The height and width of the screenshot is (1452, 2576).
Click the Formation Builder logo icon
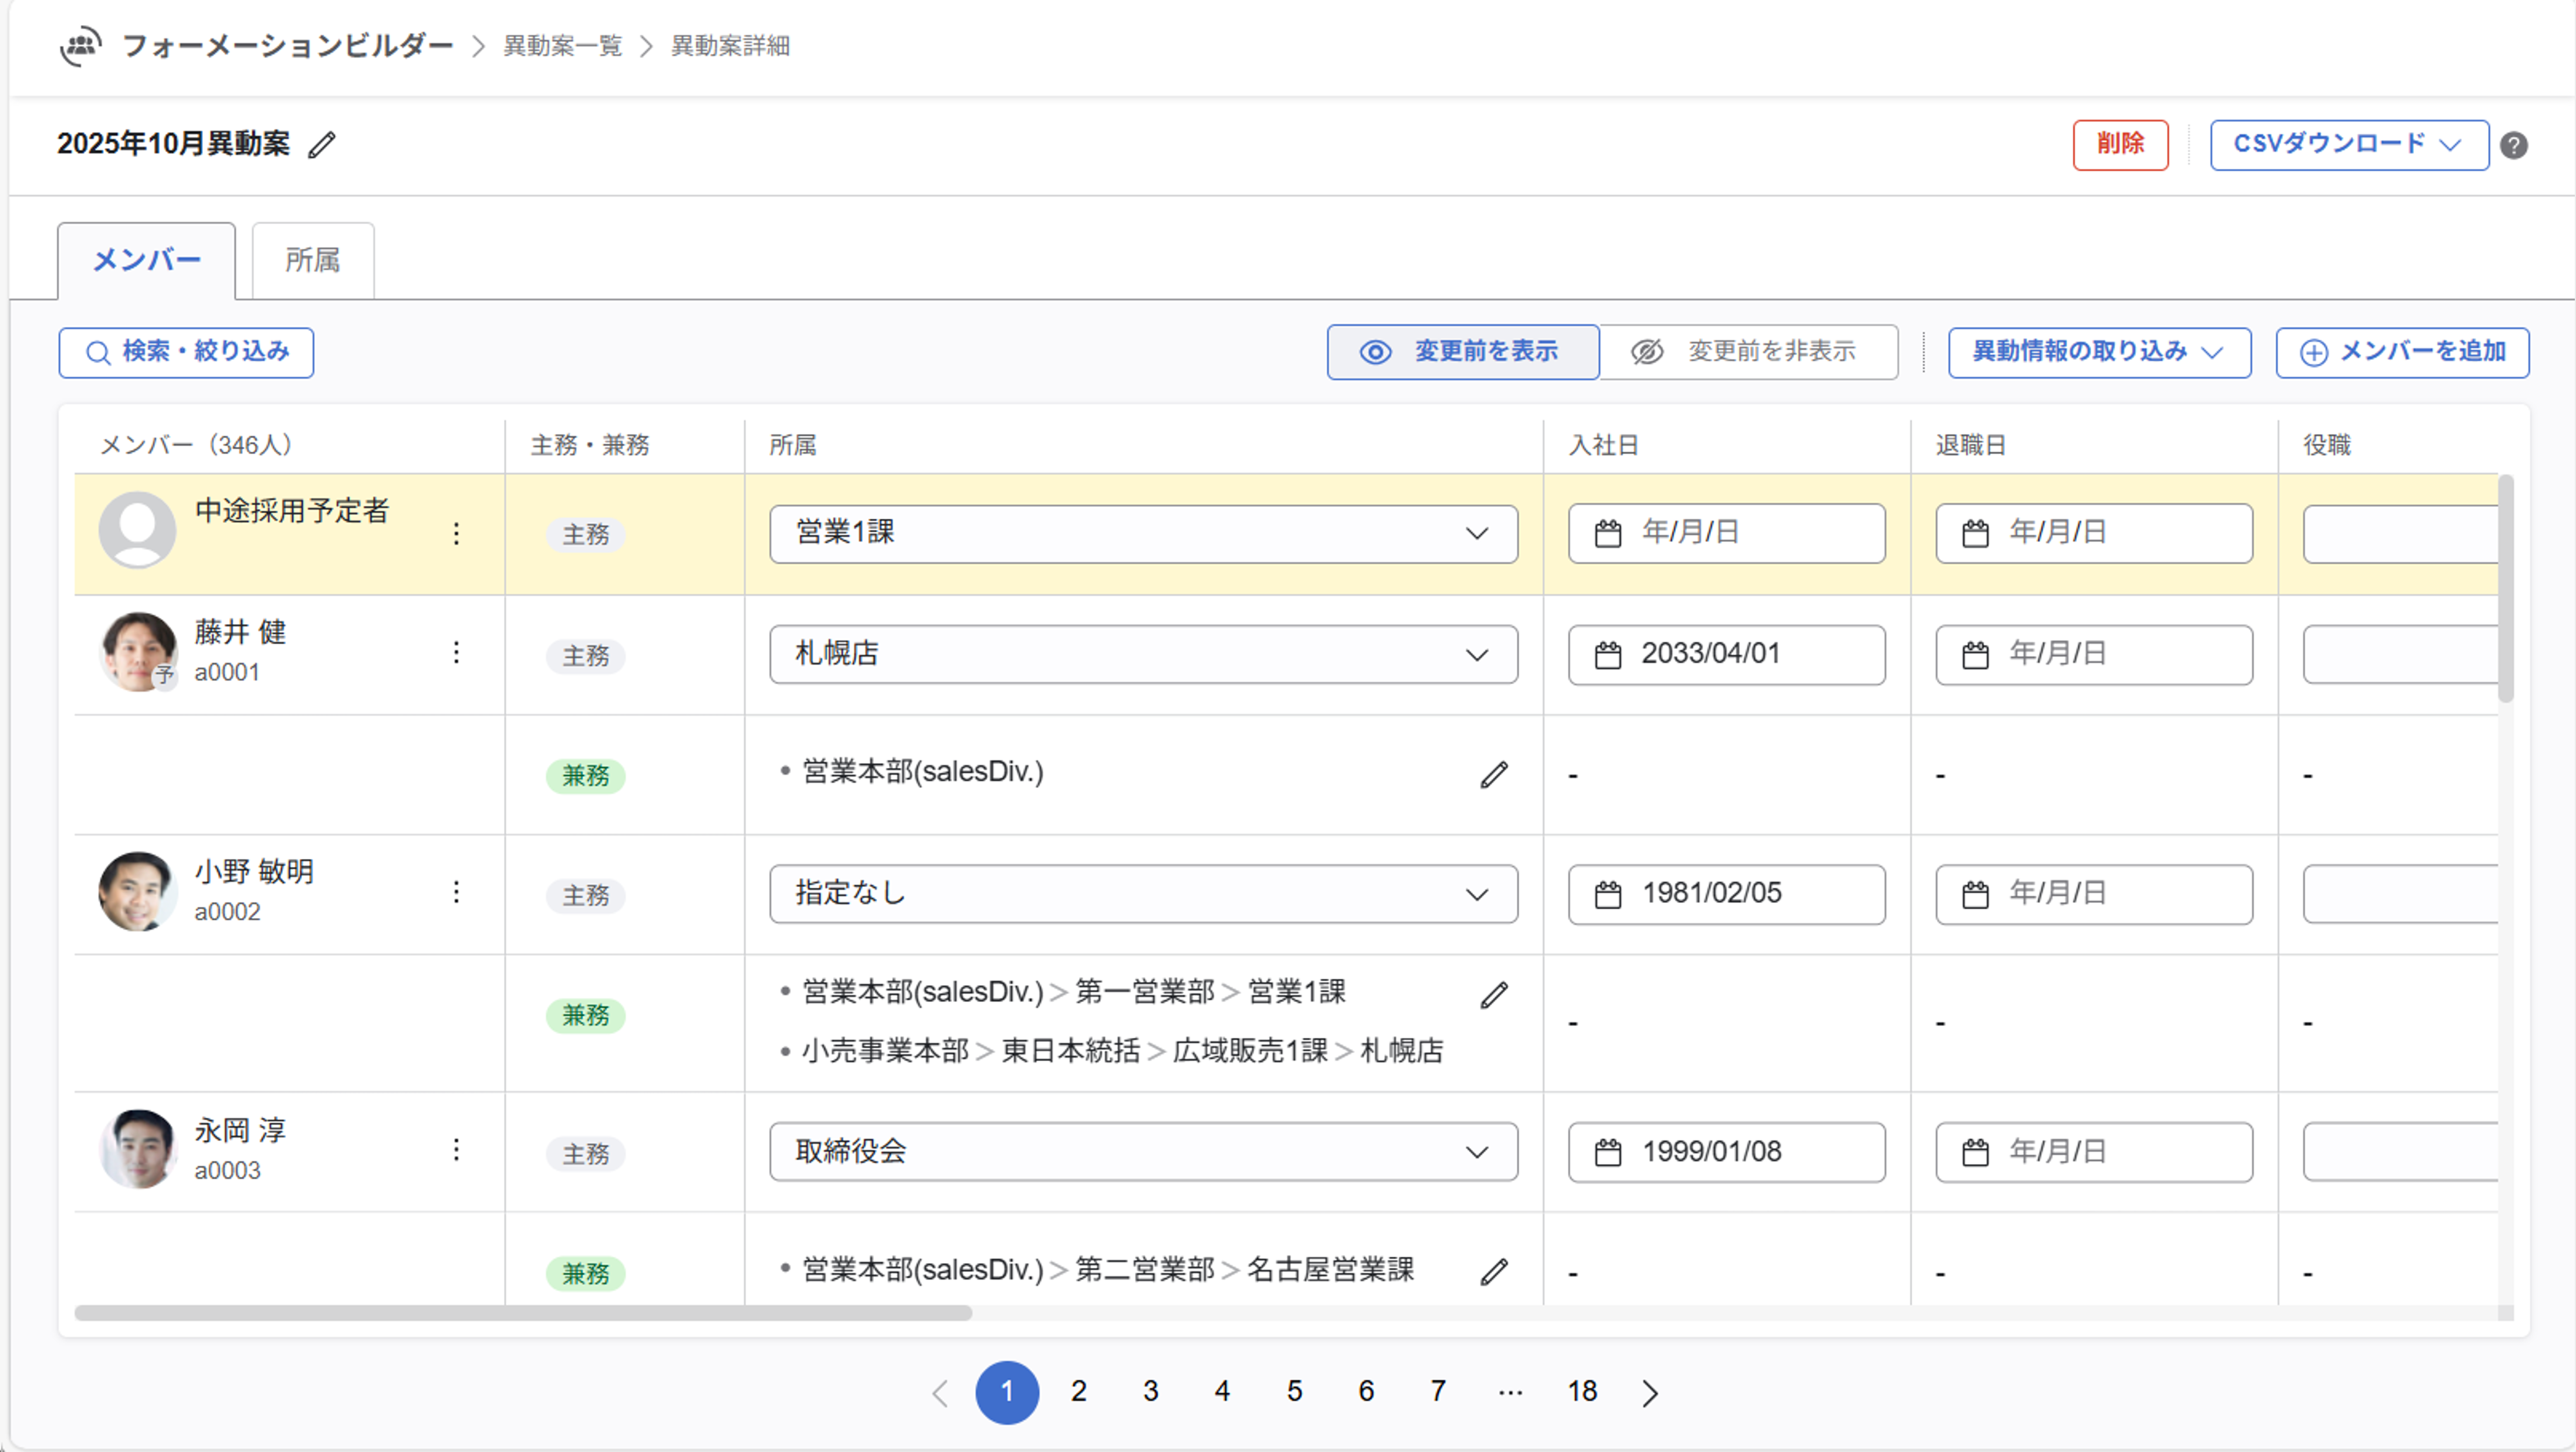(80, 46)
